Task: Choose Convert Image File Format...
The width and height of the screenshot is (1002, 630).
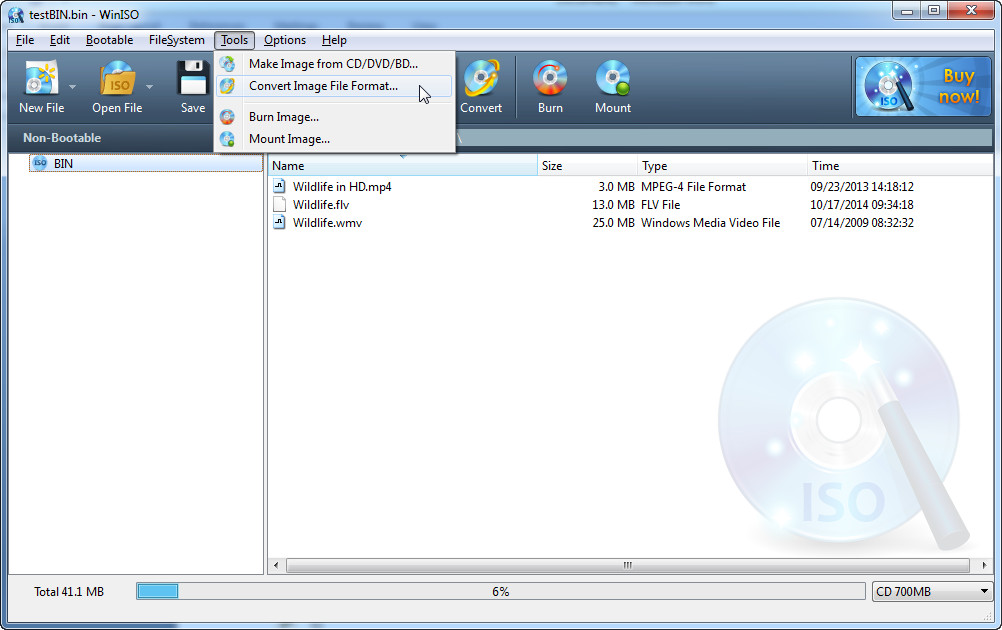Action: 335,86
